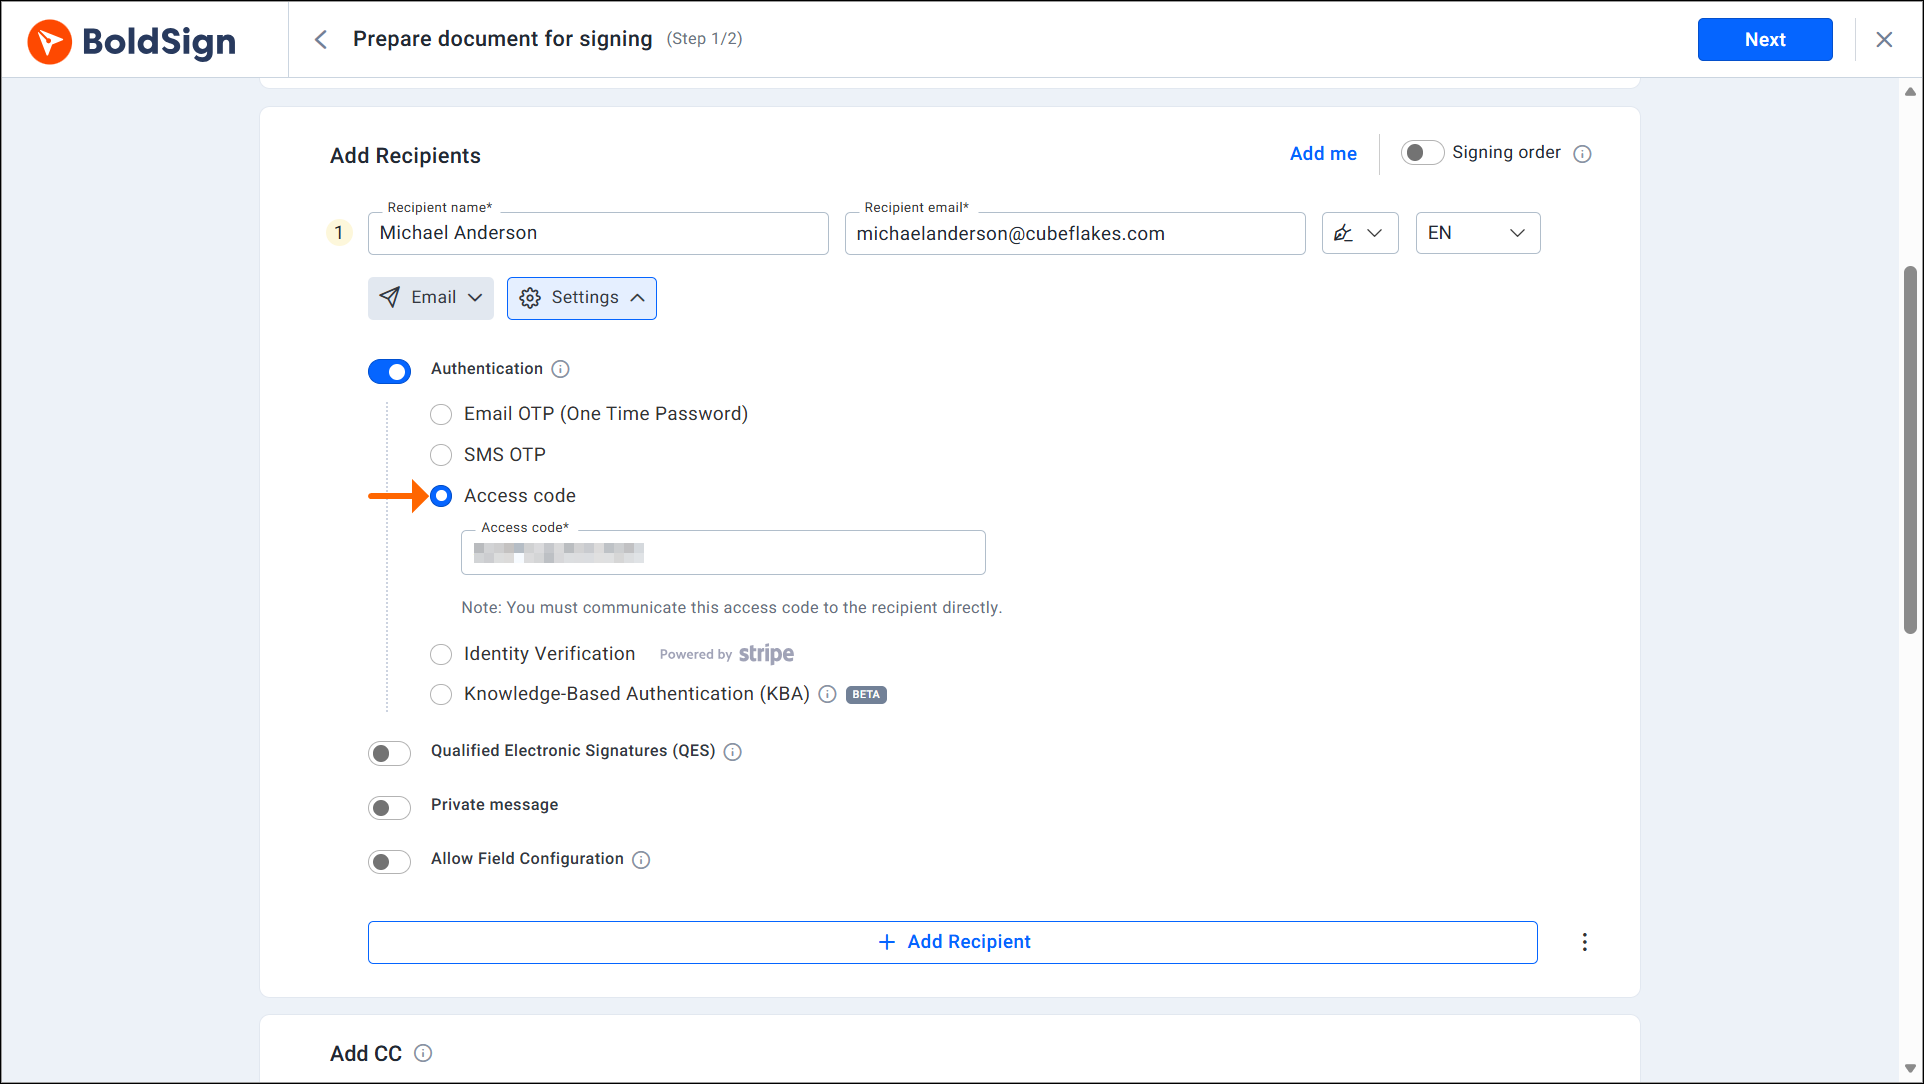Image resolution: width=1924 pixels, height=1084 pixels.
Task: Click the Authentication info icon
Action: 561,369
